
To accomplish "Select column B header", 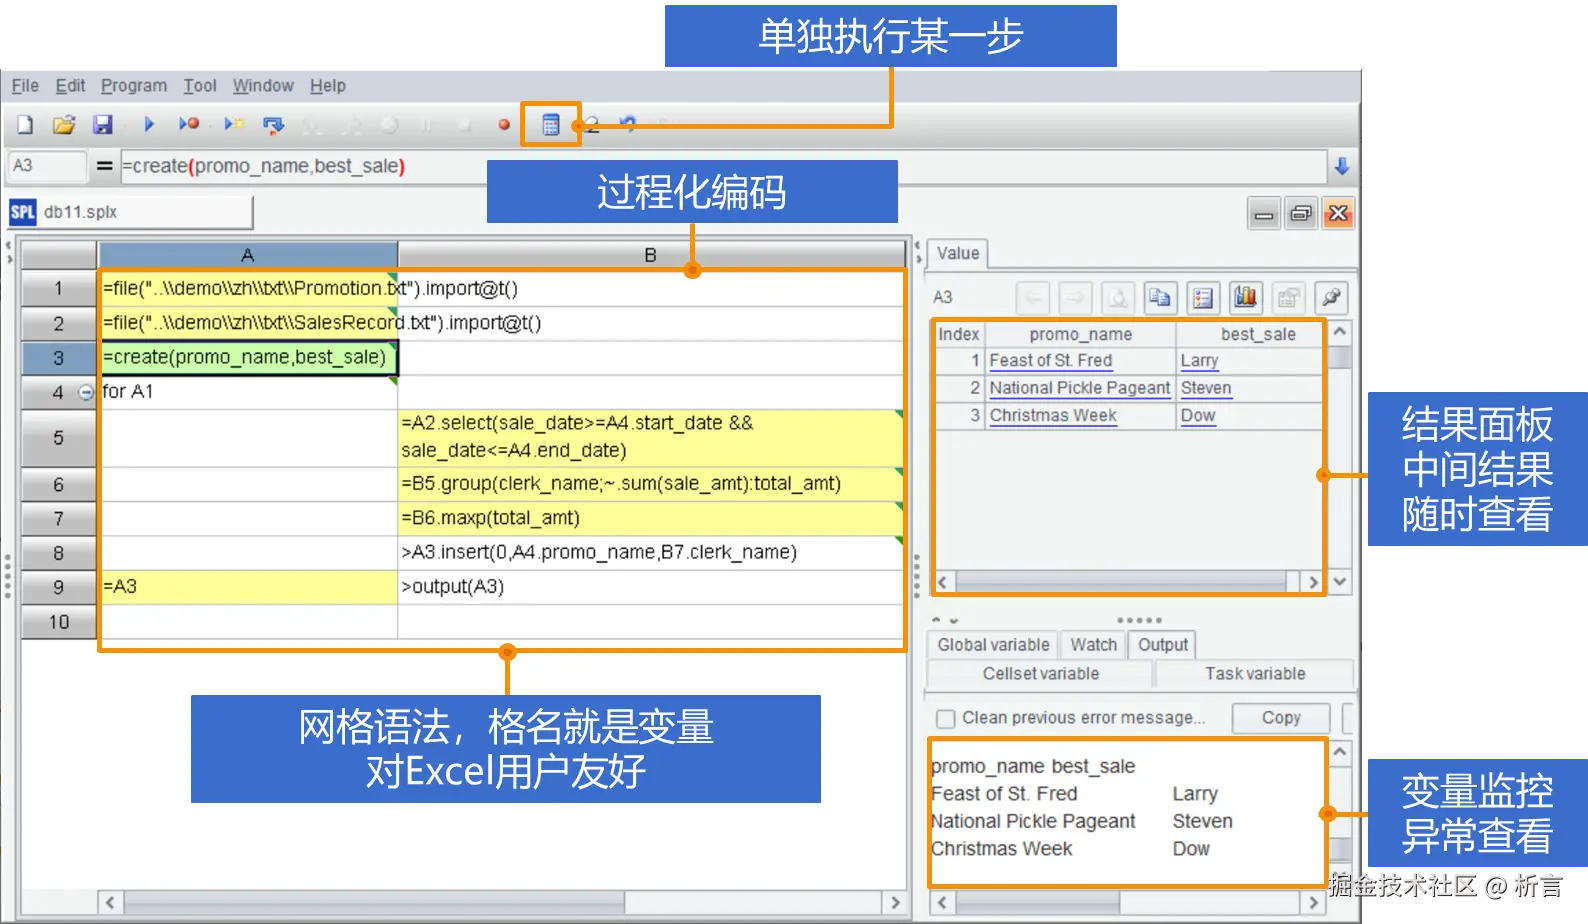I will click(x=650, y=255).
